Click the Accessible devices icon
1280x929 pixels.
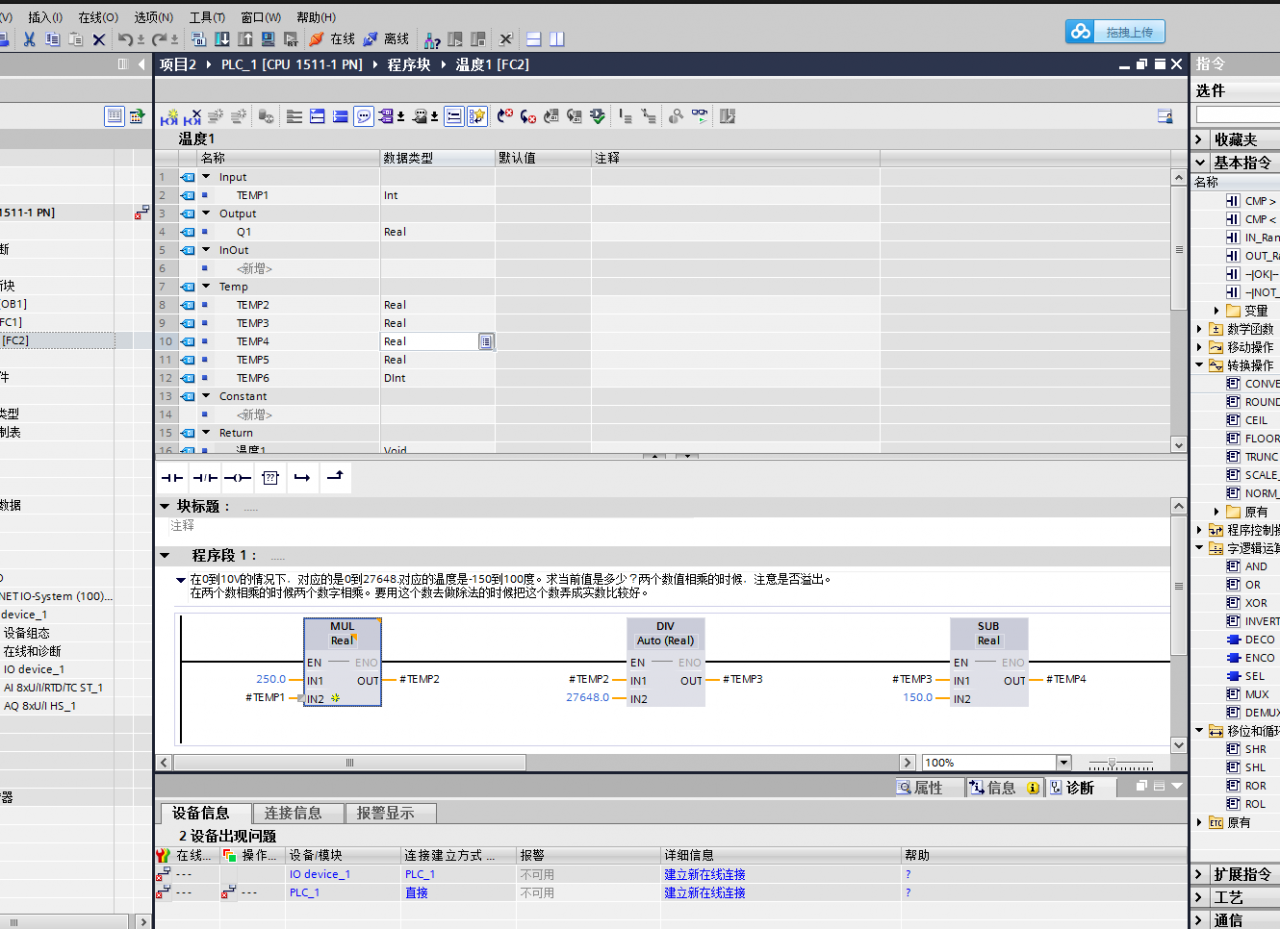point(432,39)
